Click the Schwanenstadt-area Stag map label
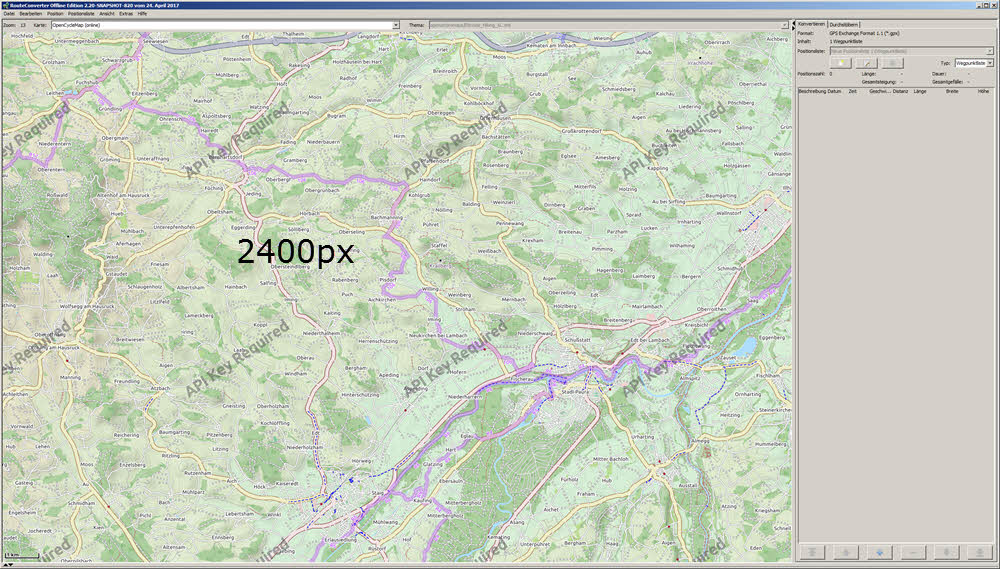1000x569 pixels. tap(378, 493)
